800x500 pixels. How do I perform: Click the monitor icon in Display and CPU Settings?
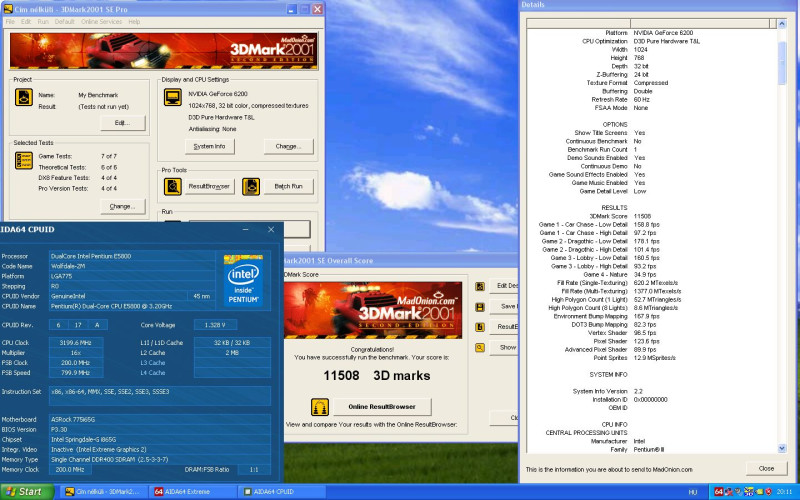[172, 97]
